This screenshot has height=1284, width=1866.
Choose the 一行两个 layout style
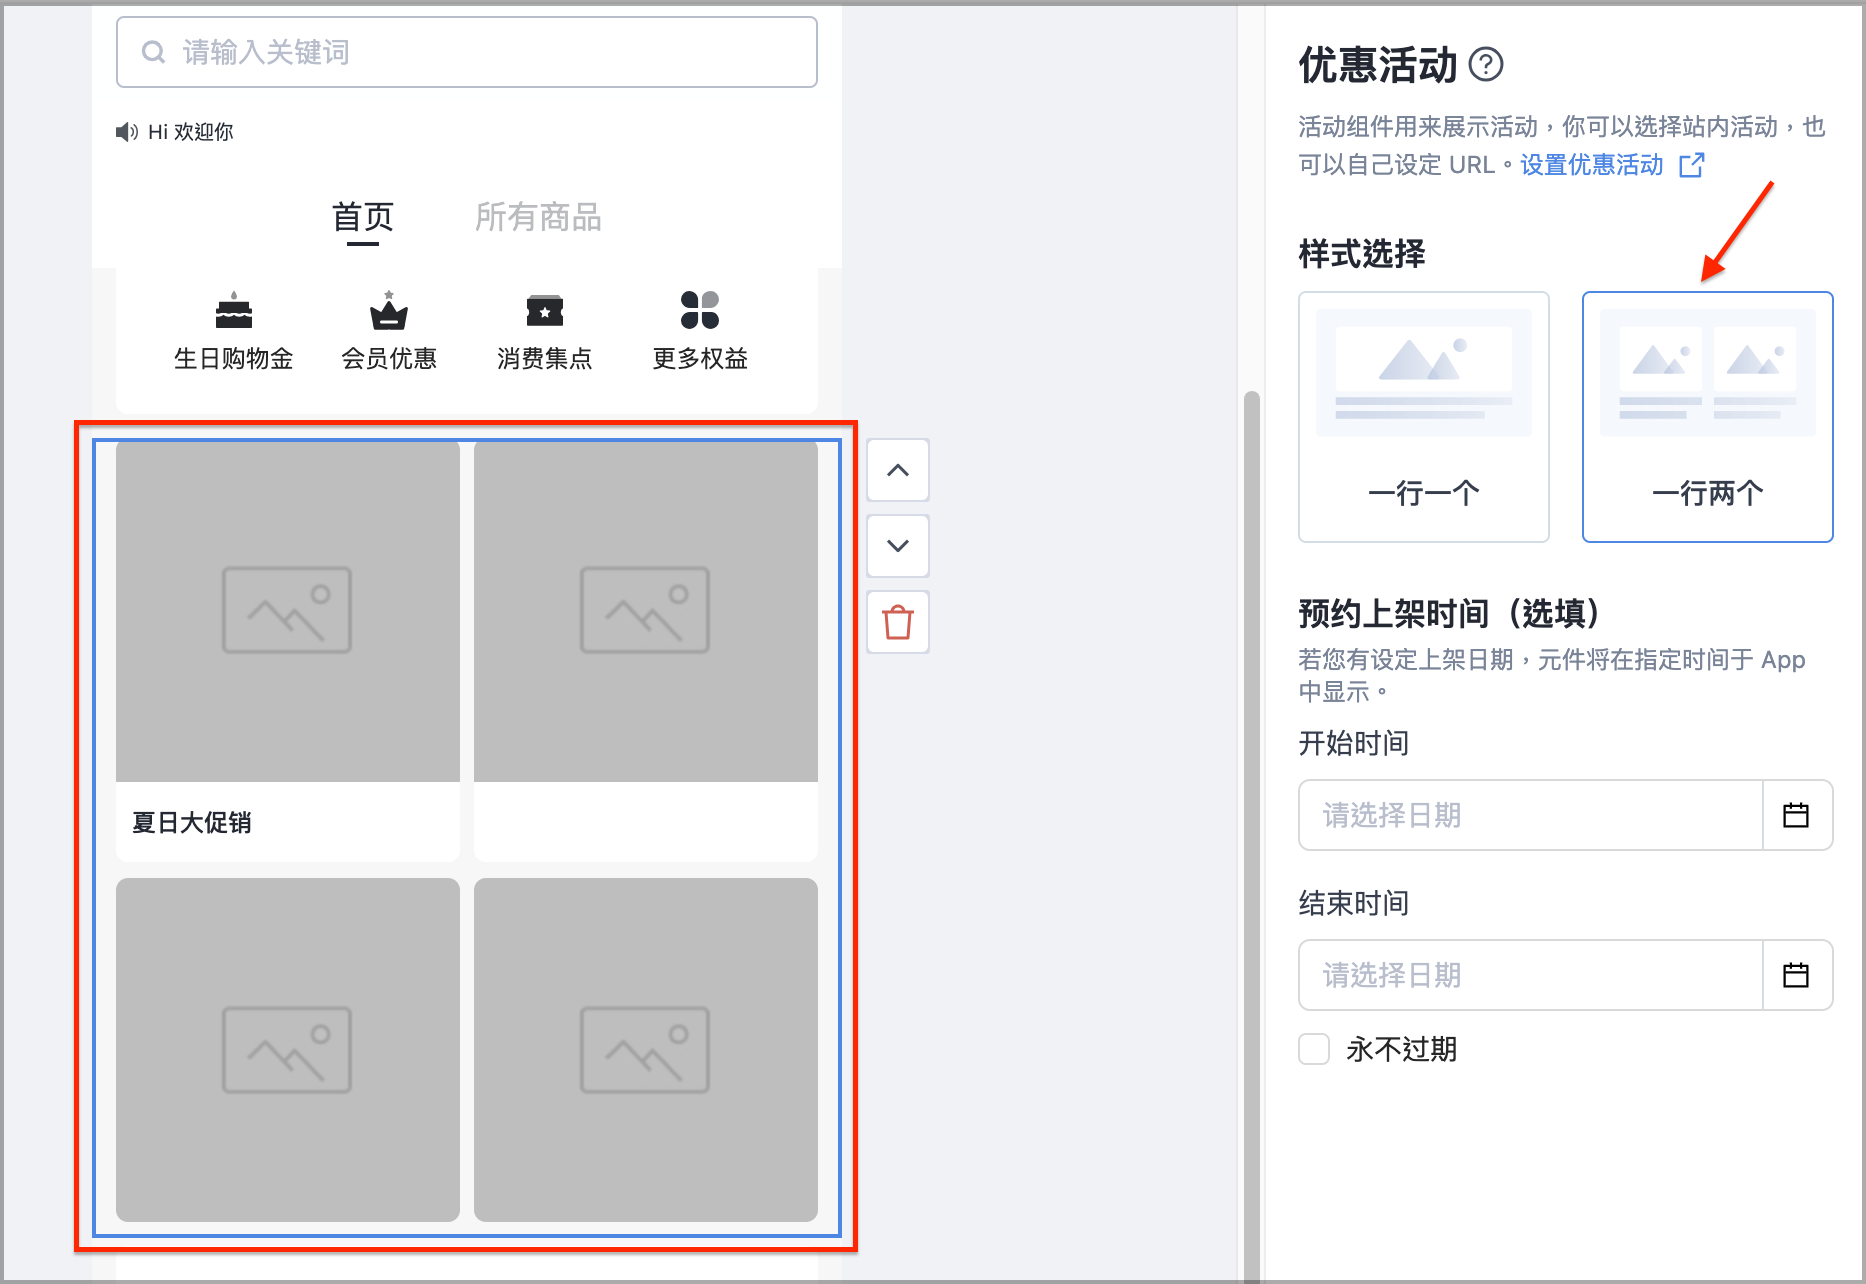click(x=1708, y=417)
